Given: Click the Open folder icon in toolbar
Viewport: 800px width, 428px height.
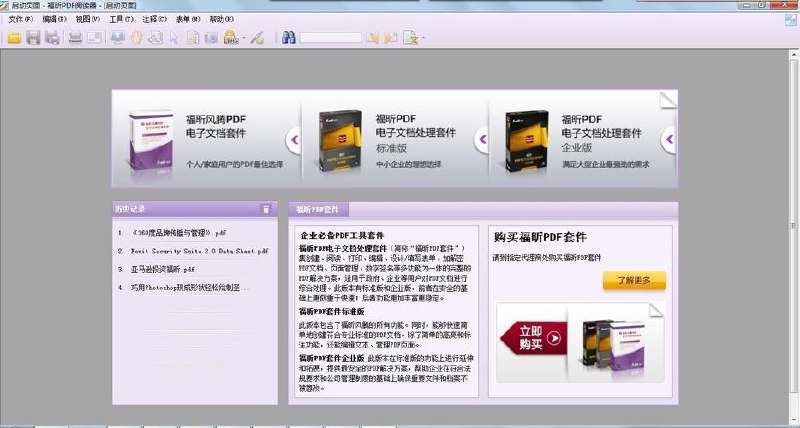Looking at the screenshot, I should (x=14, y=37).
